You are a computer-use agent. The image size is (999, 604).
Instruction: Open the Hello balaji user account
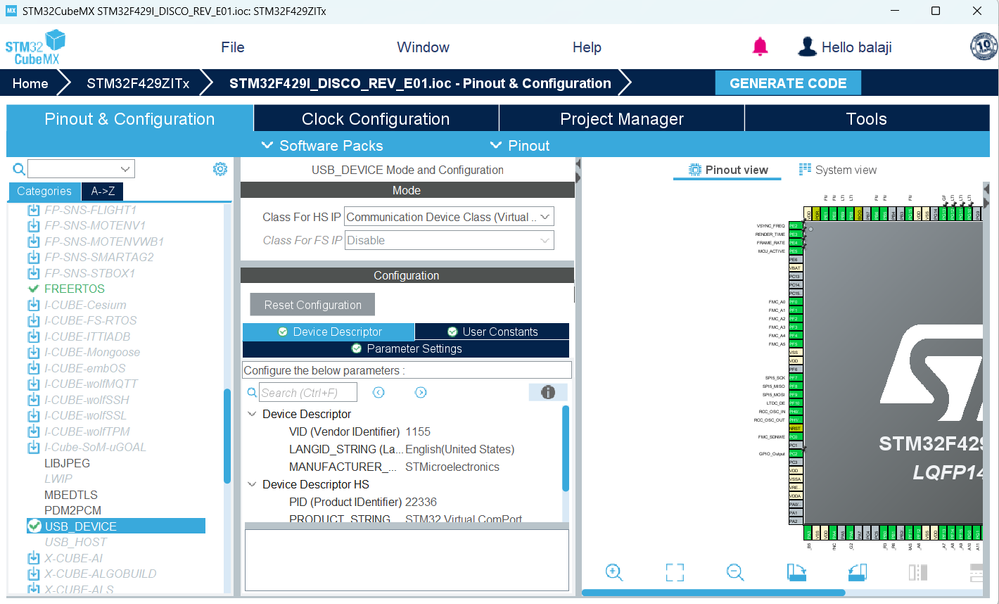[845, 47]
